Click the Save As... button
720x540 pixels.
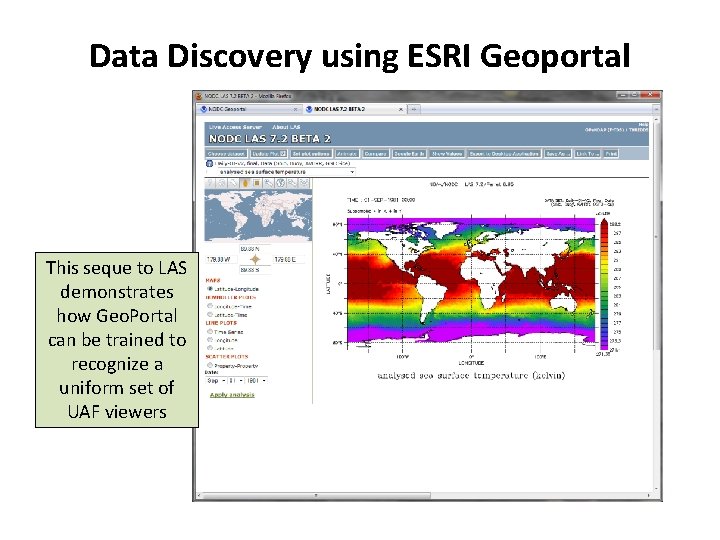click(558, 153)
